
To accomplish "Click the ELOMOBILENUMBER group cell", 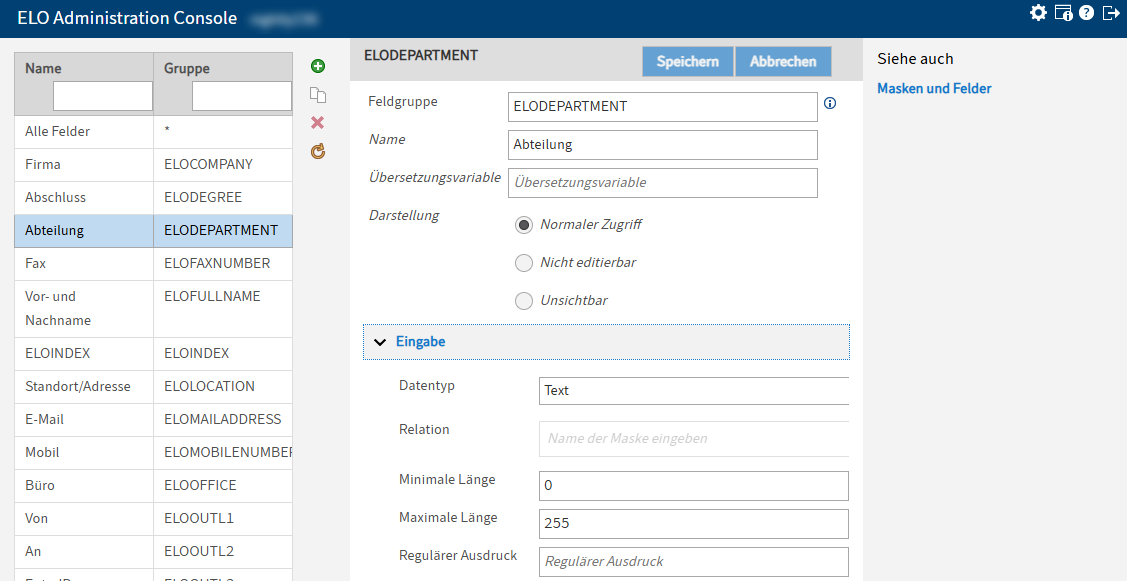I will 223,453.
